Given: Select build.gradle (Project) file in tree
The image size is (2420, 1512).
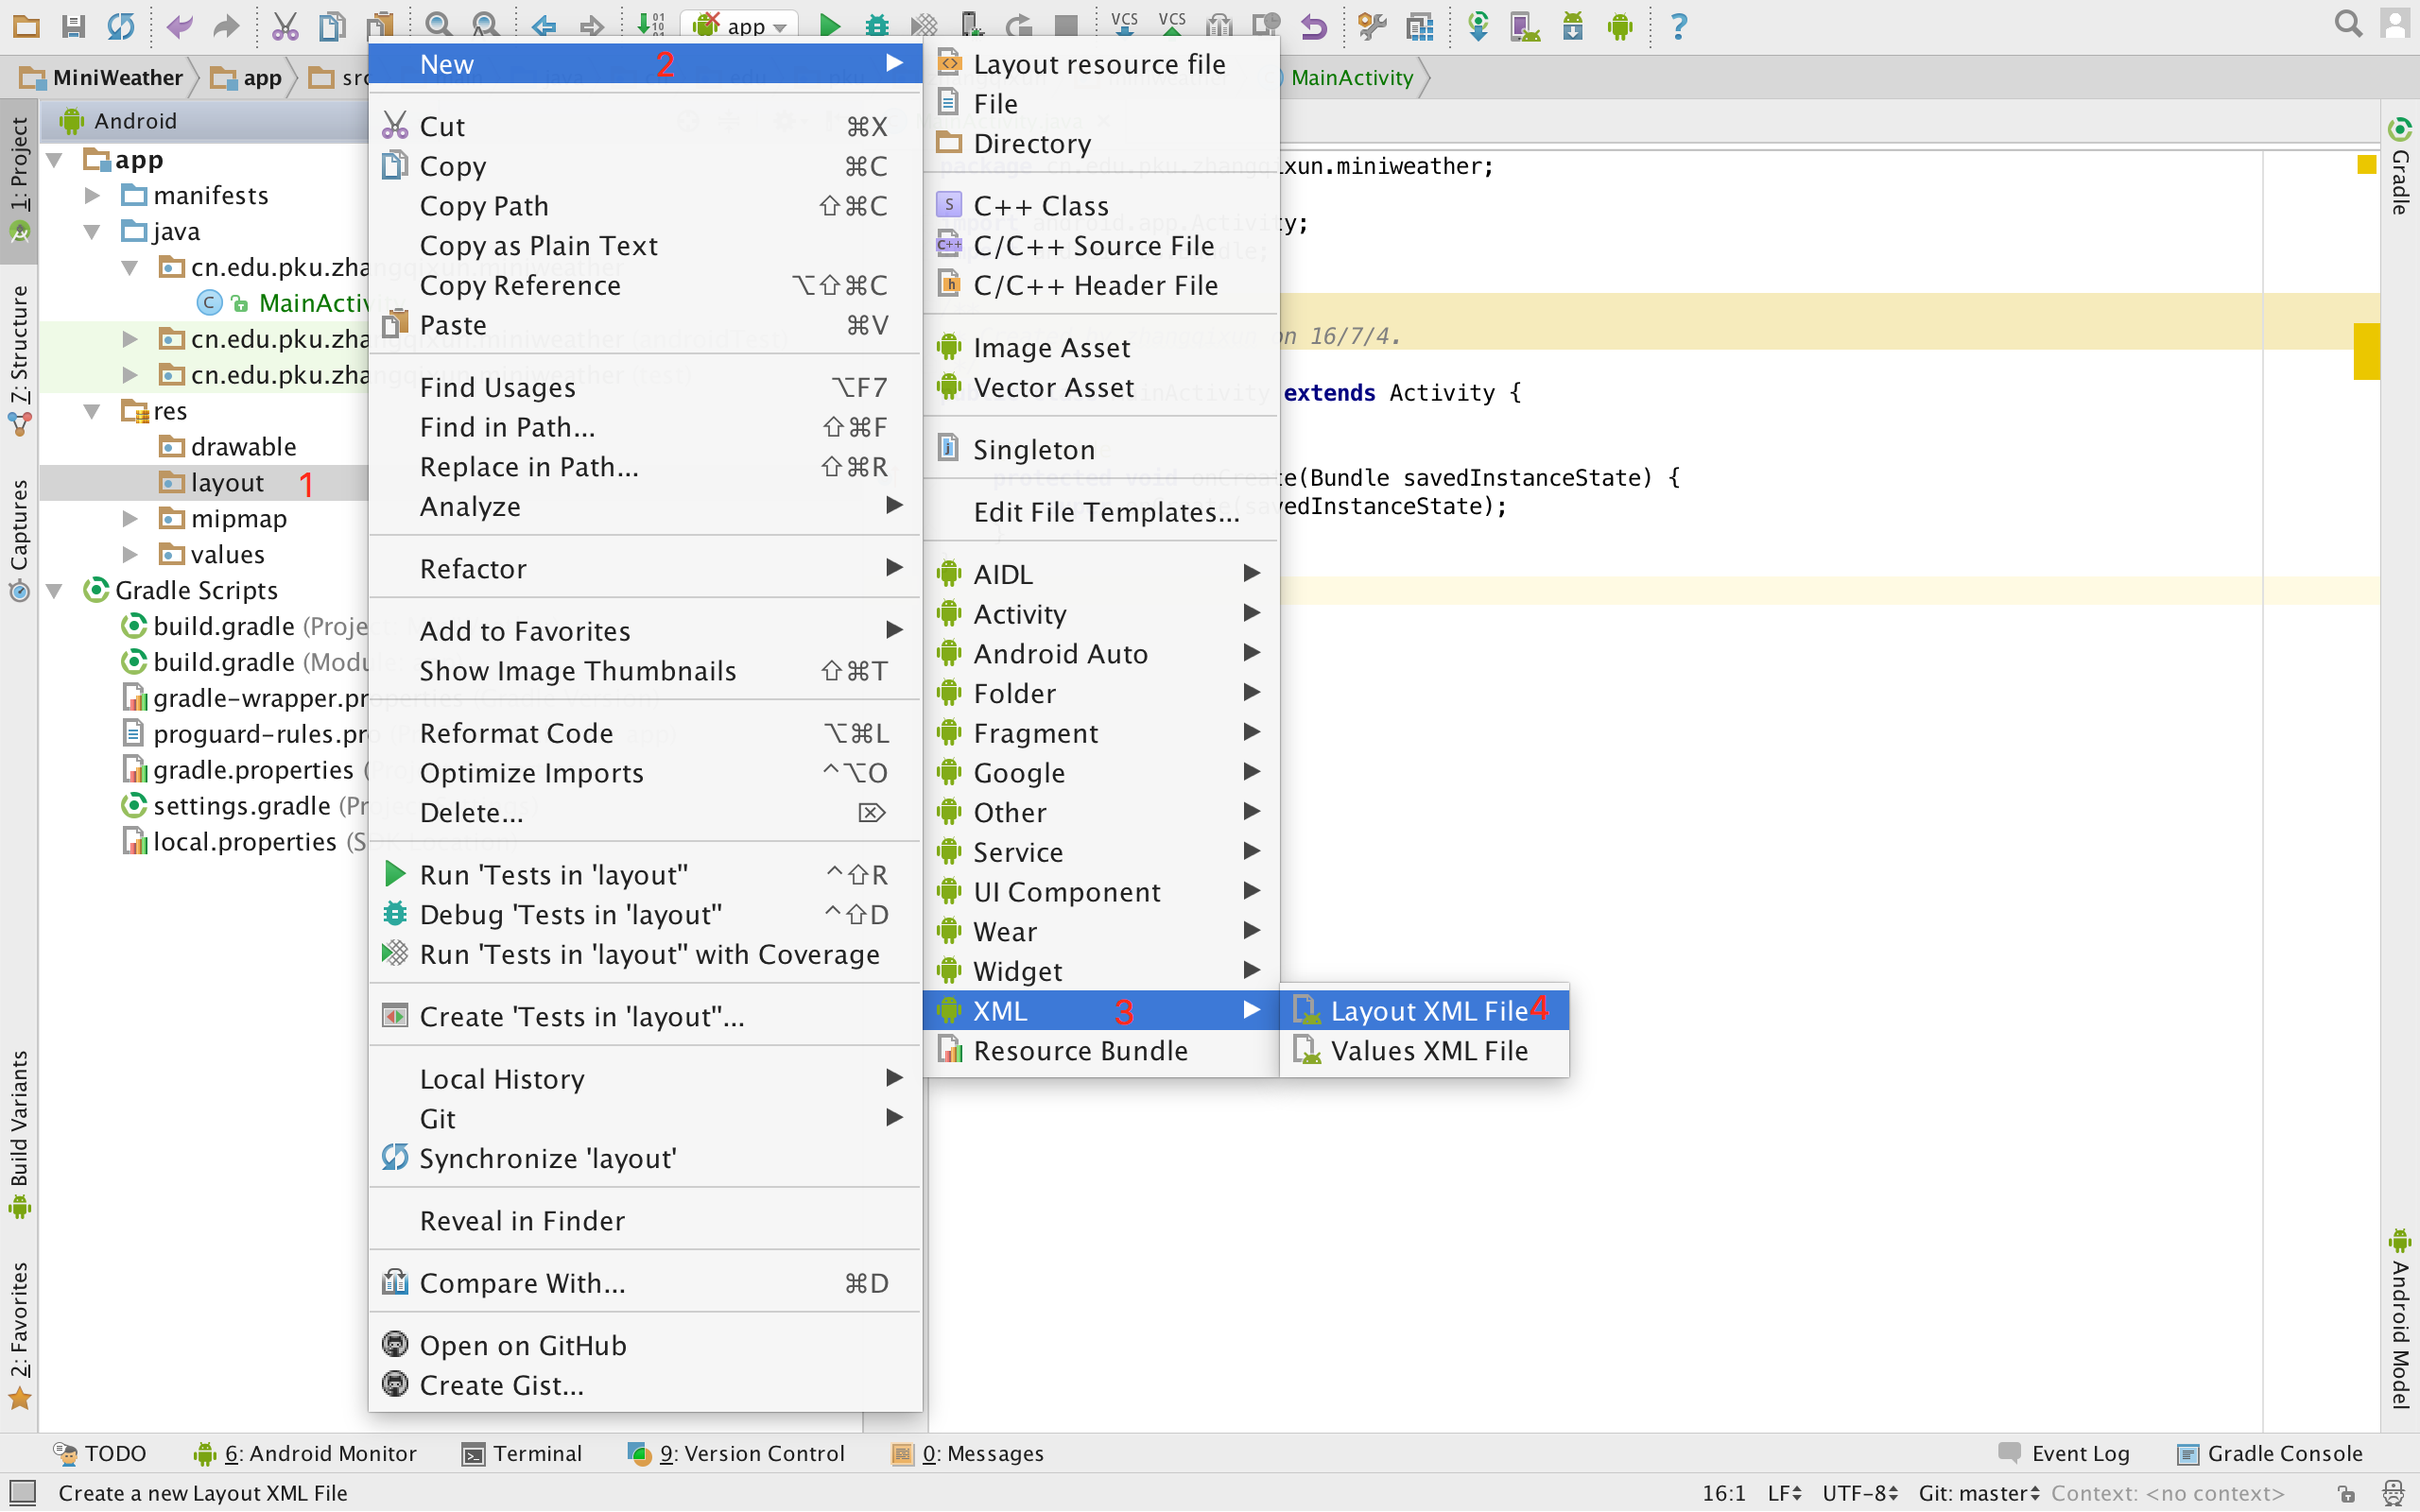Looking at the screenshot, I should tap(244, 627).
